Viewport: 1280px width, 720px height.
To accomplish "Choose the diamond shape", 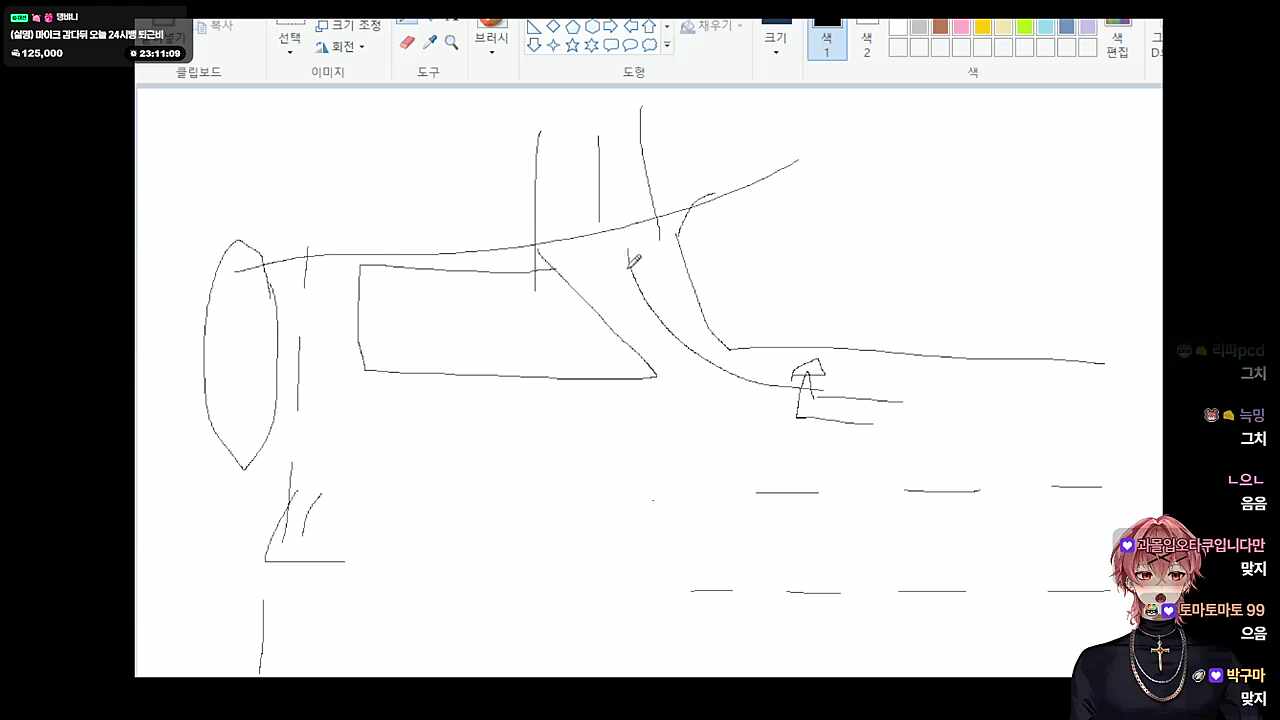I will coord(553,26).
